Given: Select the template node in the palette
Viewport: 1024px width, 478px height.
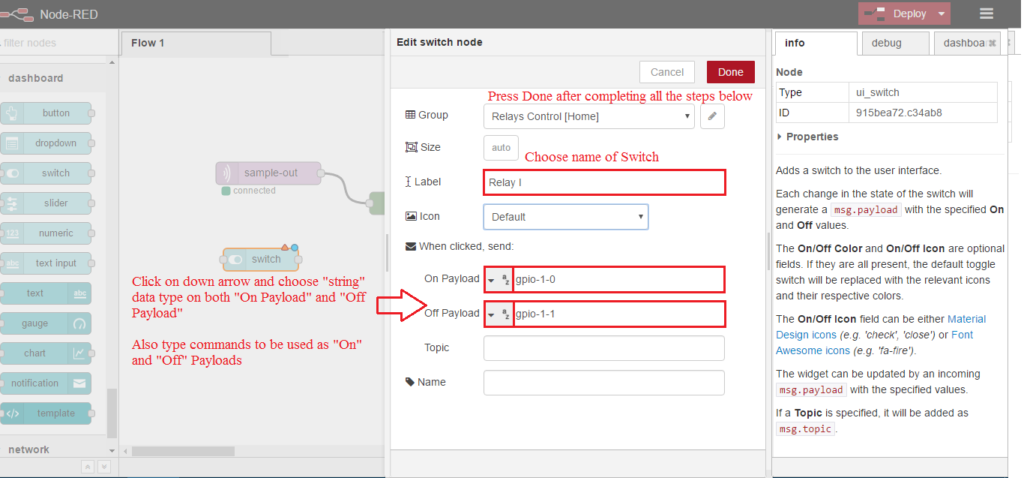Looking at the screenshot, I should 46,413.
